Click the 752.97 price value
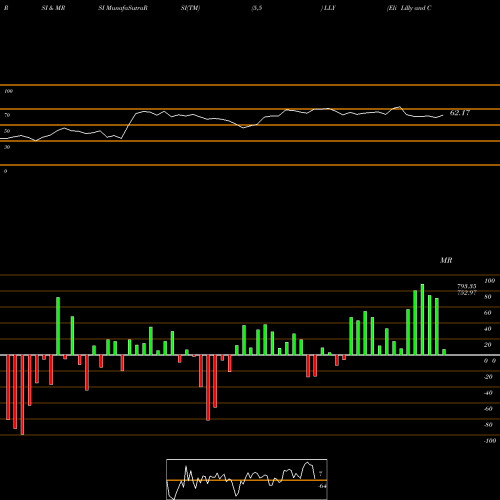Screen dimensions: 500x500 (x=467, y=293)
